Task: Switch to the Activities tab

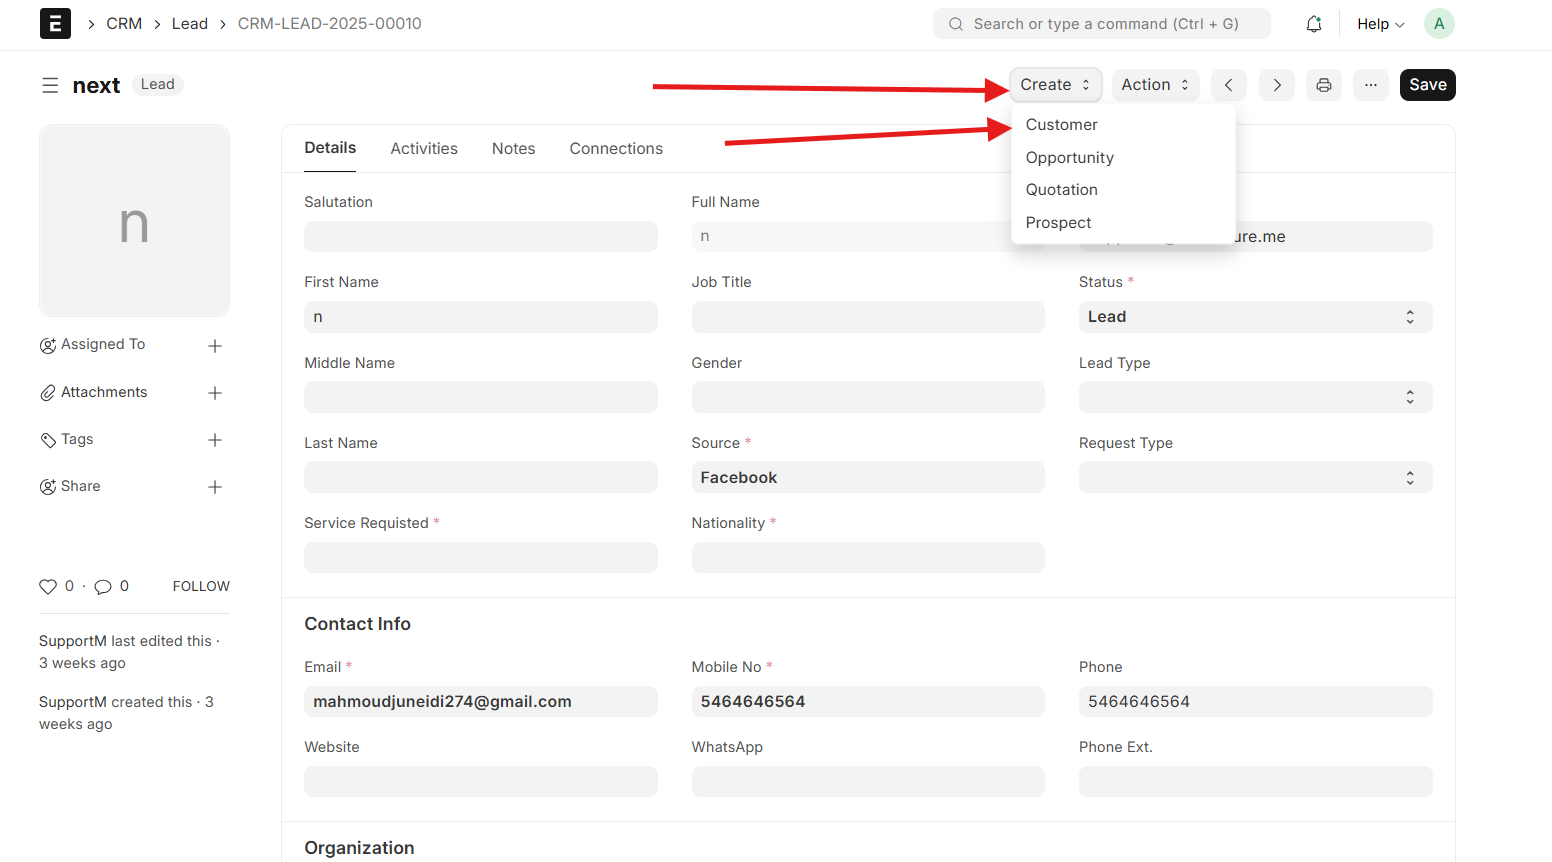Action: coord(424,149)
